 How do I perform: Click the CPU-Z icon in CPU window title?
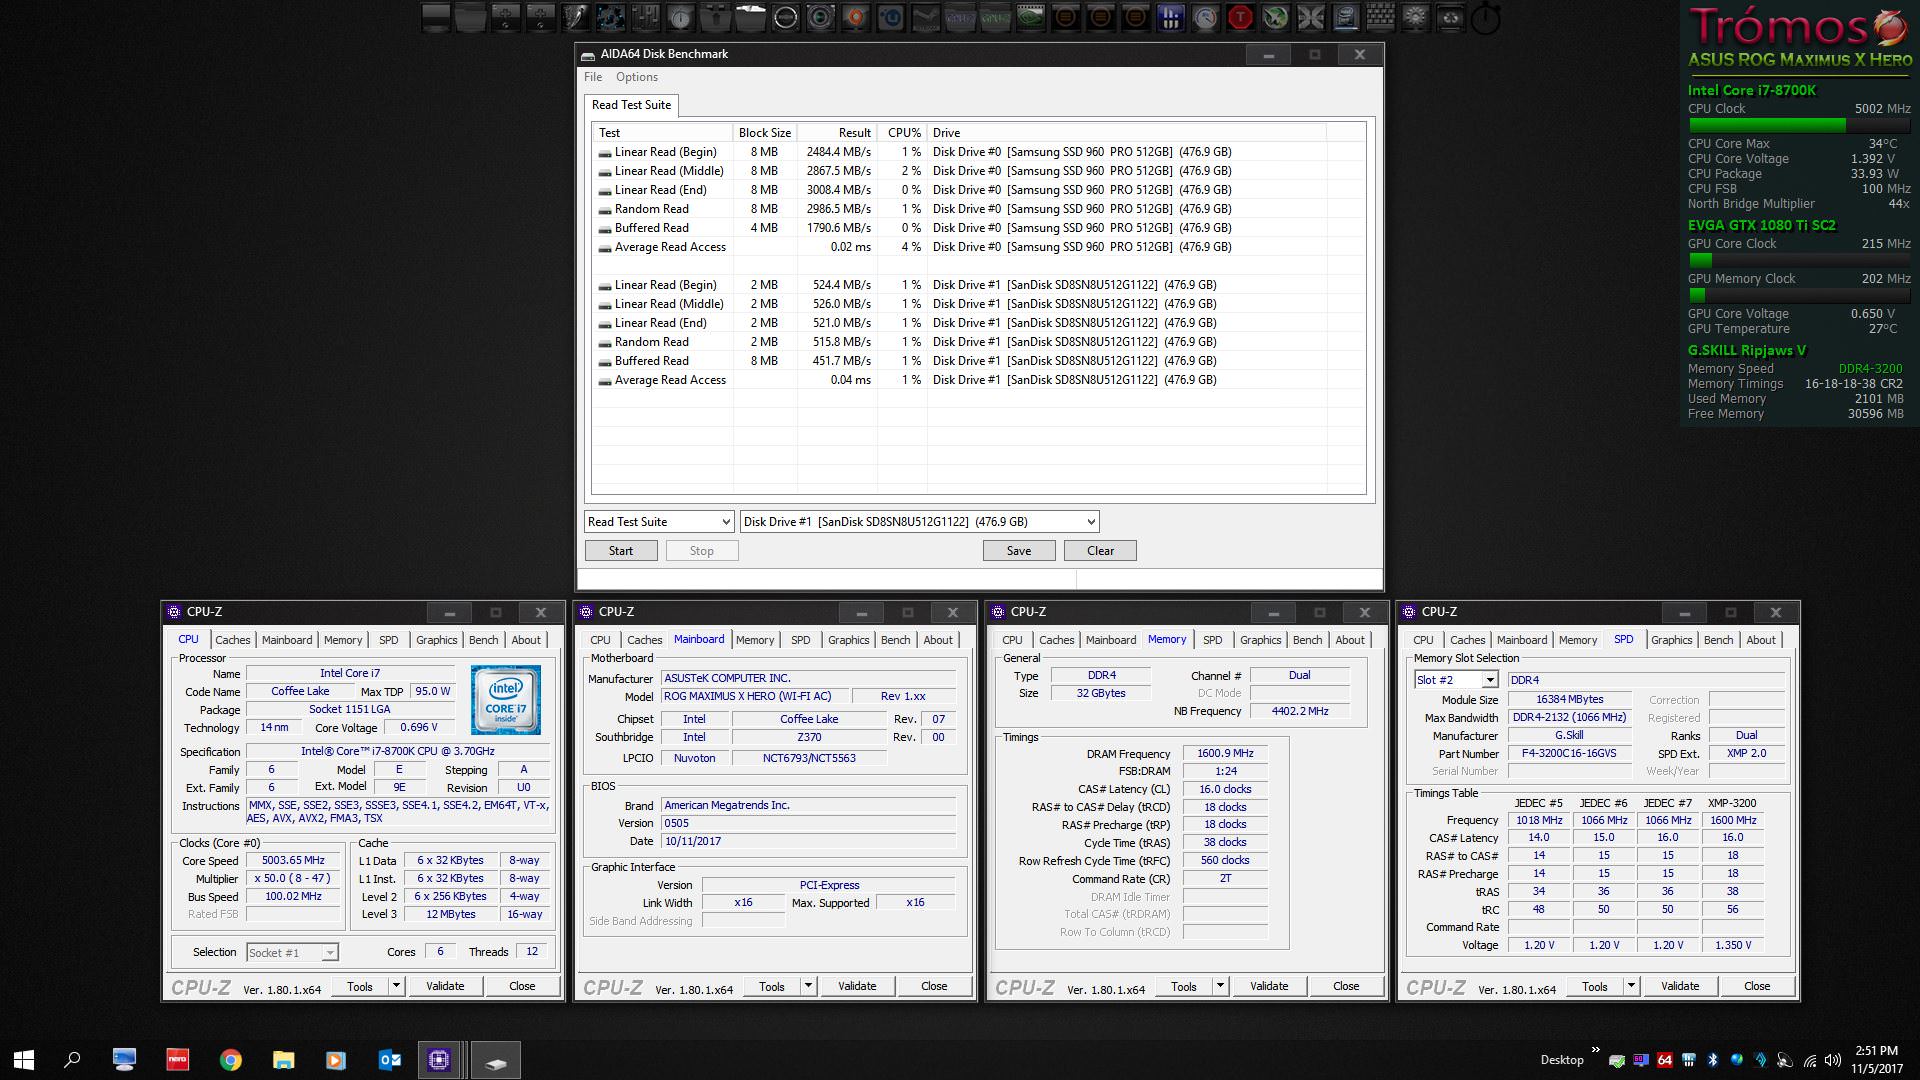coord(174,612)
